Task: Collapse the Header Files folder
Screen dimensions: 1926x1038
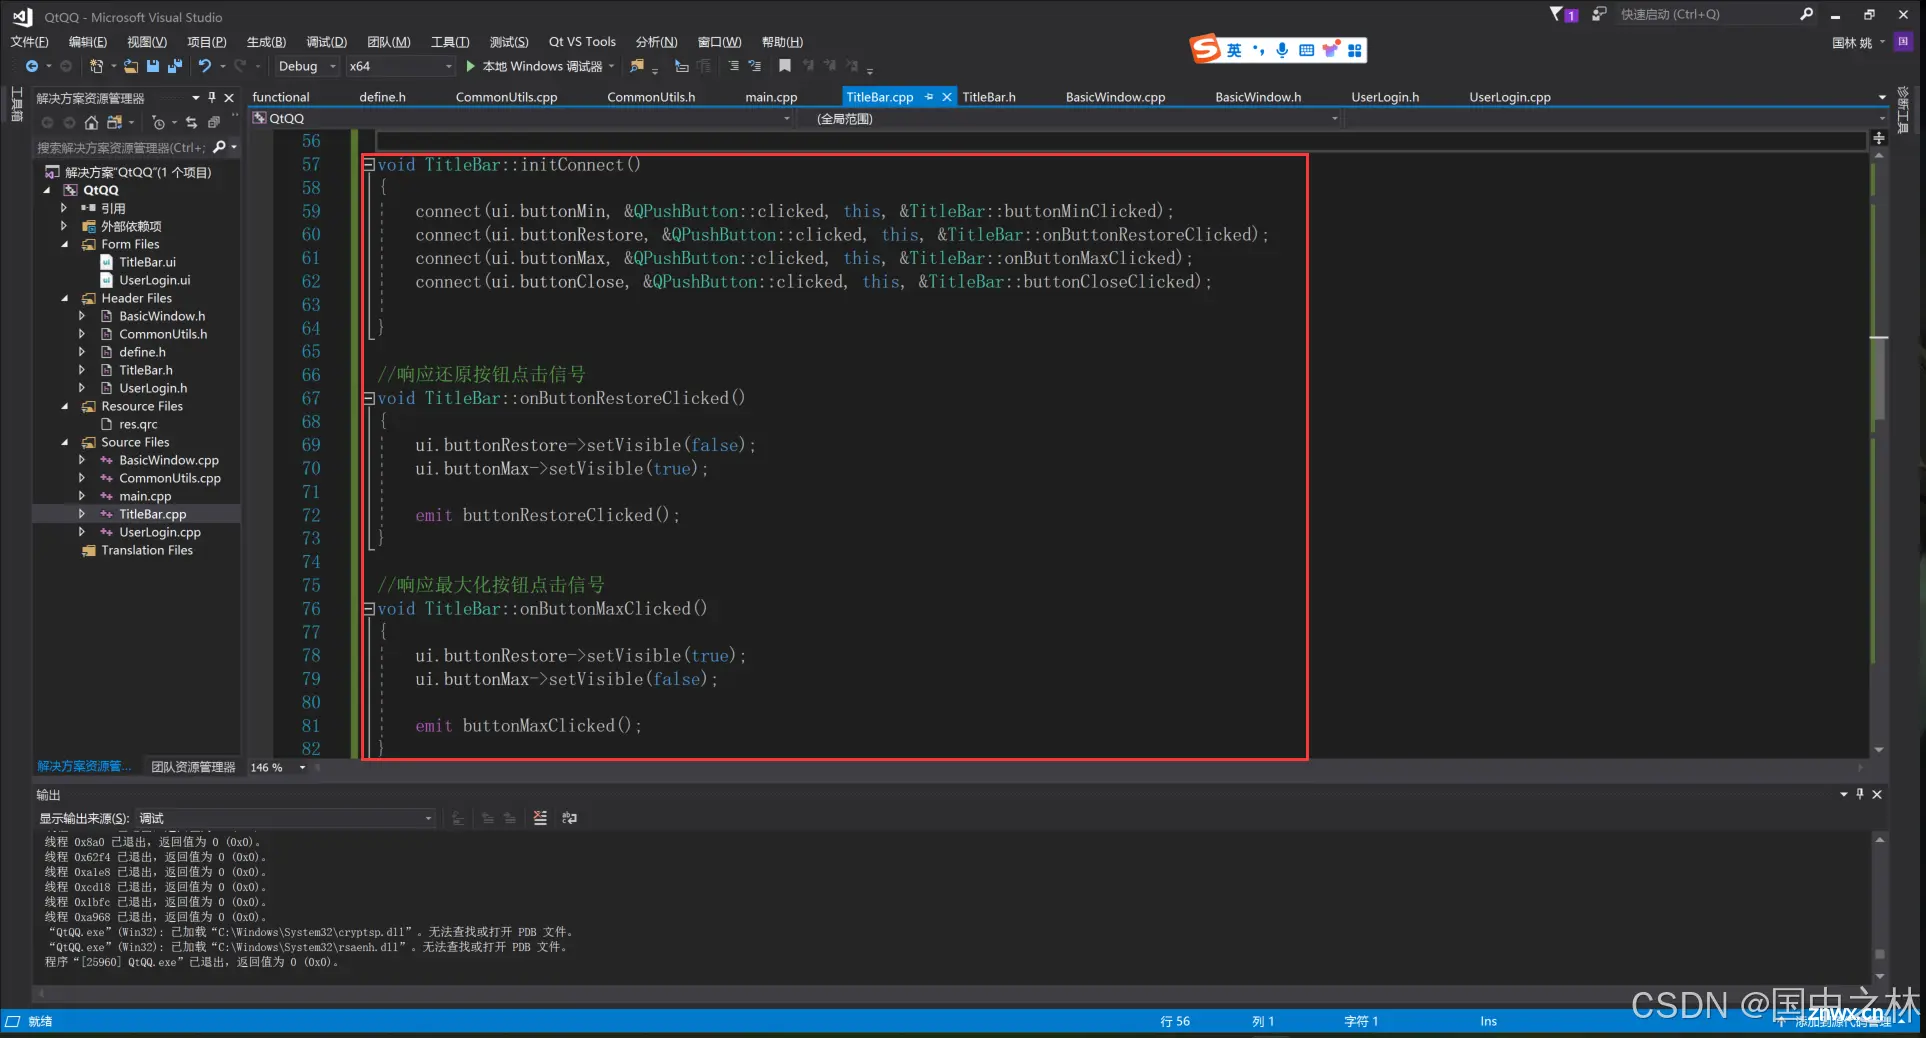Action: point(65,298)
